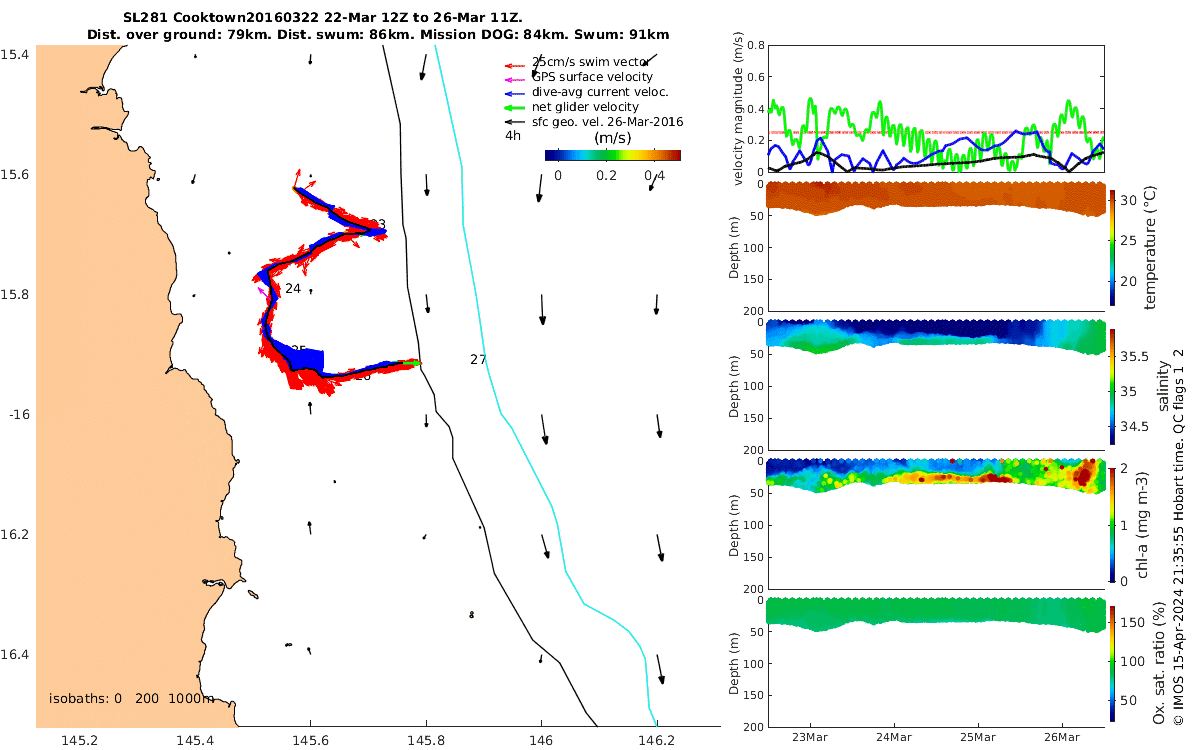
Task: Click the day '27' label near track end
Action: (x=478, y=359)
